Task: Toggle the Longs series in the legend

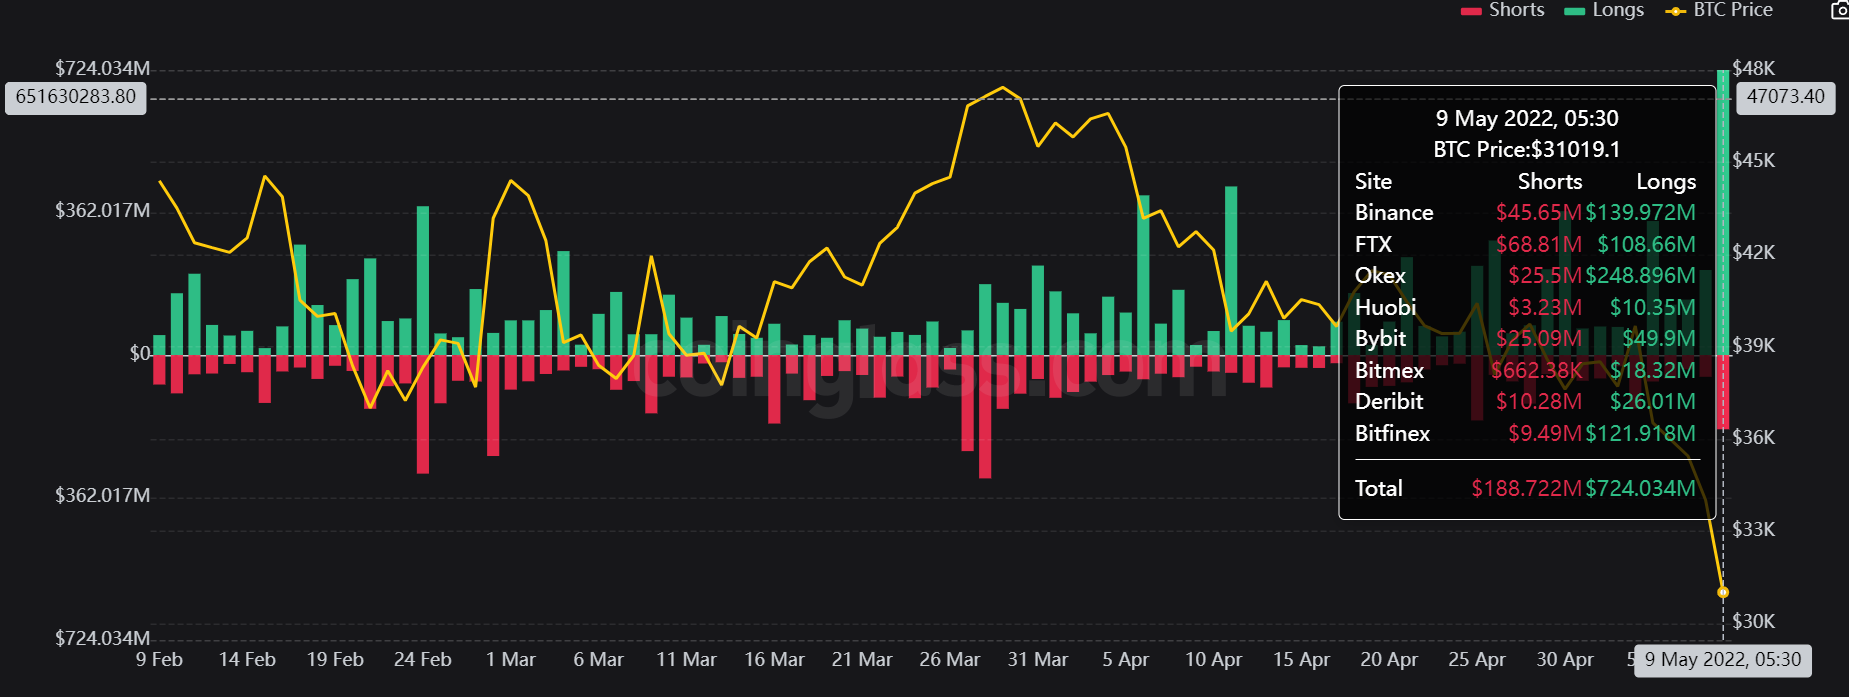Action: [1604, 10]
